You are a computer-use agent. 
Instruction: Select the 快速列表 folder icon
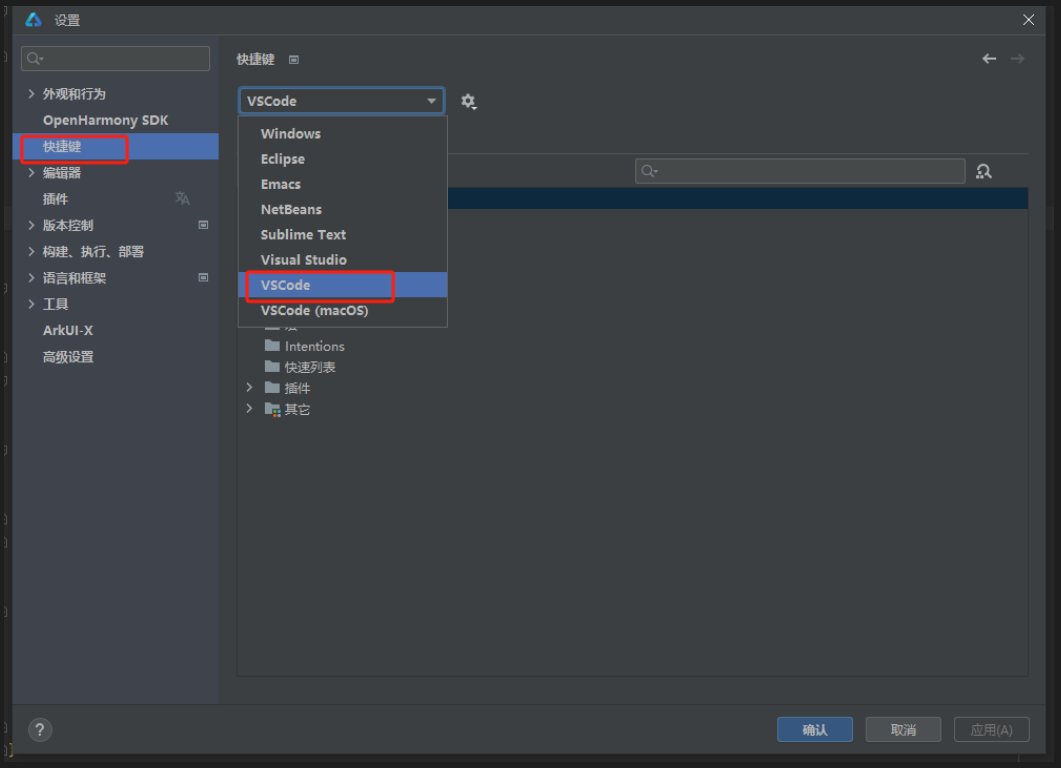pyautogui.click(x=272, y=367)
